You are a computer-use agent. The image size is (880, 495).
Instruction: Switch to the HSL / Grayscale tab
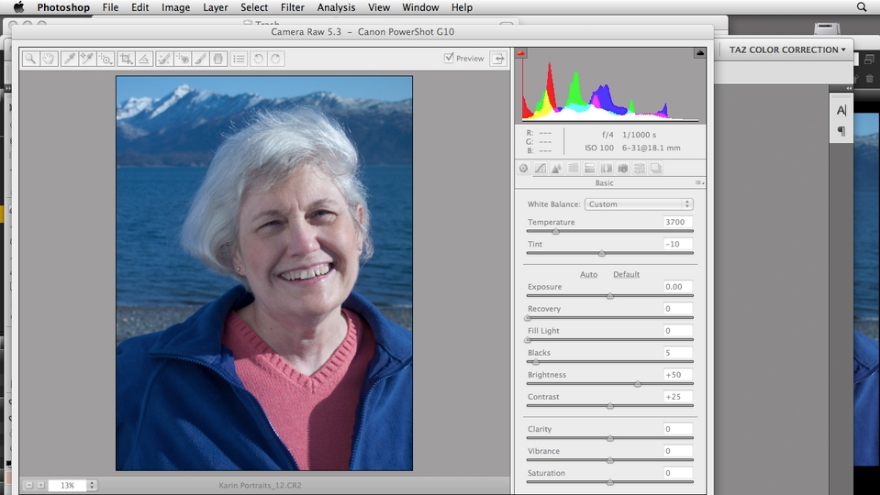(573, 168)
